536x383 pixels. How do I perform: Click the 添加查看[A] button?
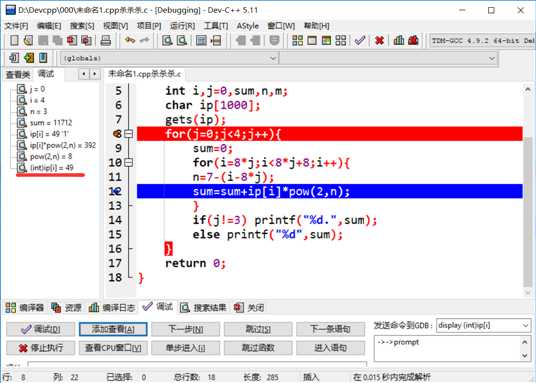113,329
